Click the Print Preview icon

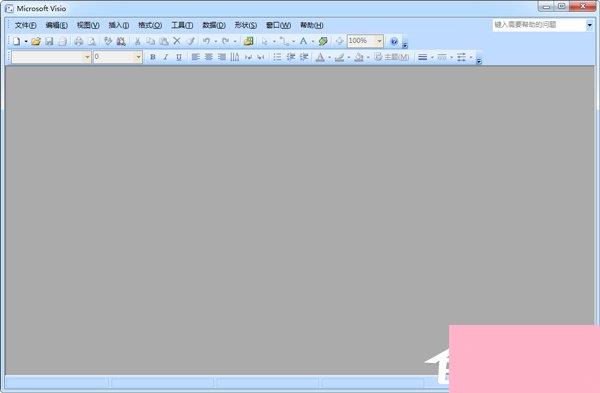click(x=92, y=41)
